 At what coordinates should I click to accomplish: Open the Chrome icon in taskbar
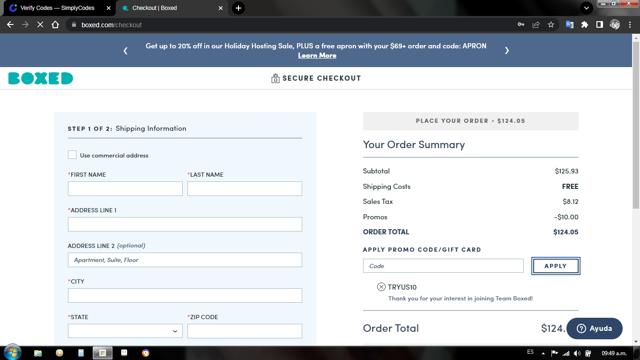click(x=145, y=353)
